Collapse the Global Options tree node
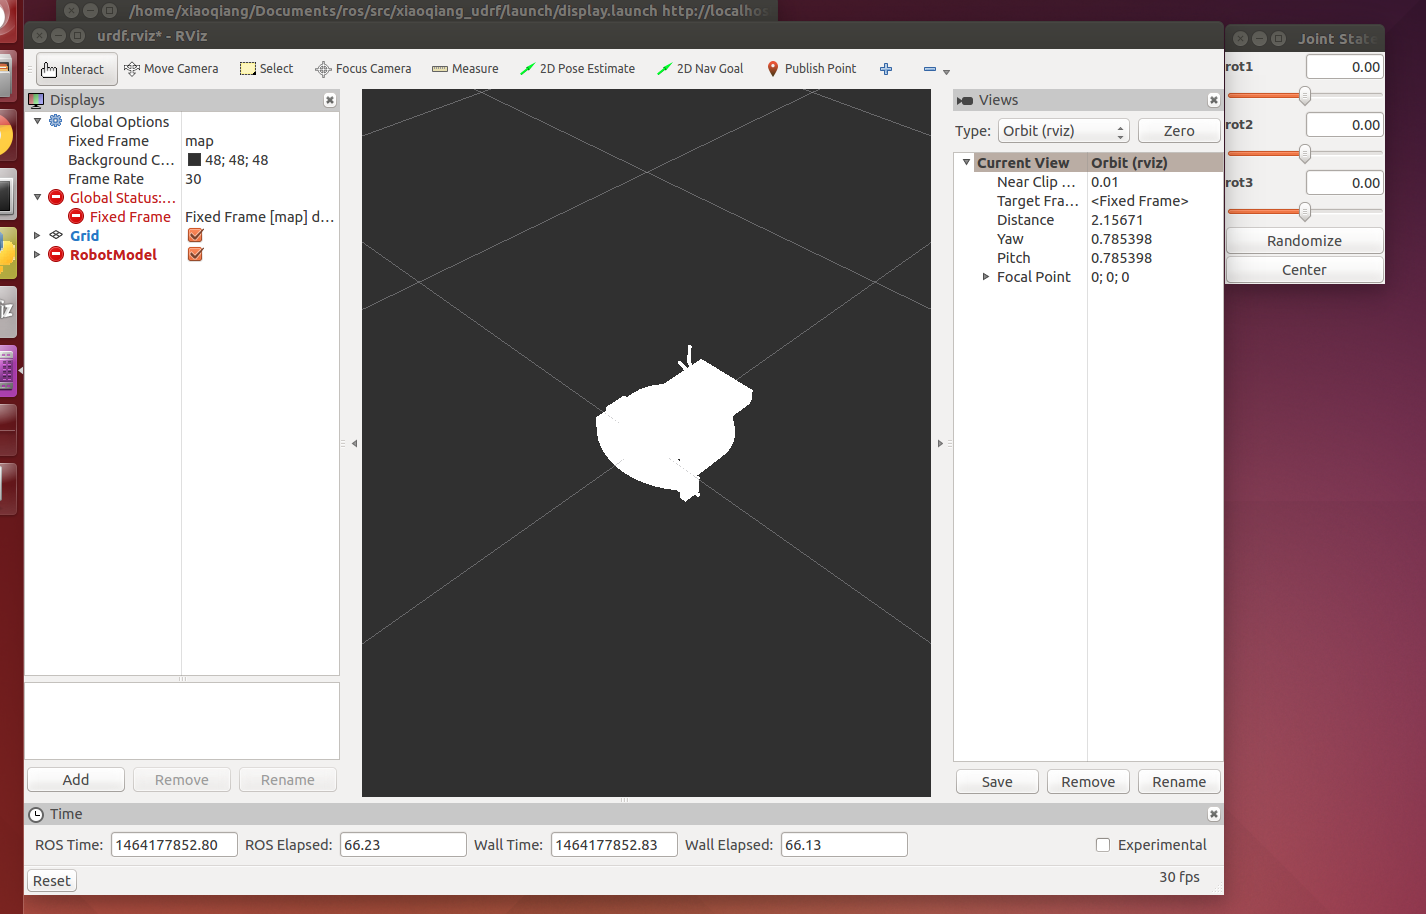Viewport: 1426px width, 914px height. 38,121
